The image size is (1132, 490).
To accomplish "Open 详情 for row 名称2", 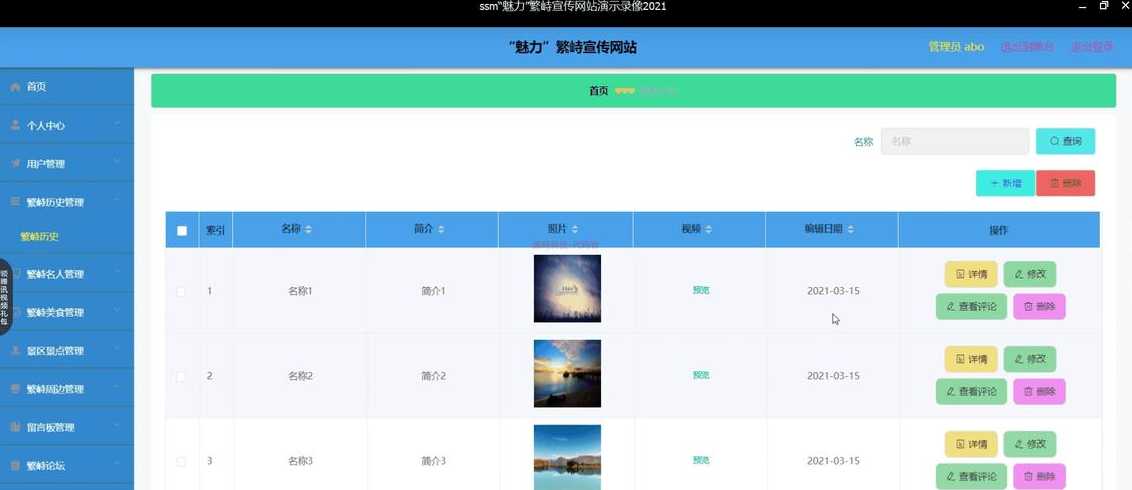I will (x=971, y=359).
